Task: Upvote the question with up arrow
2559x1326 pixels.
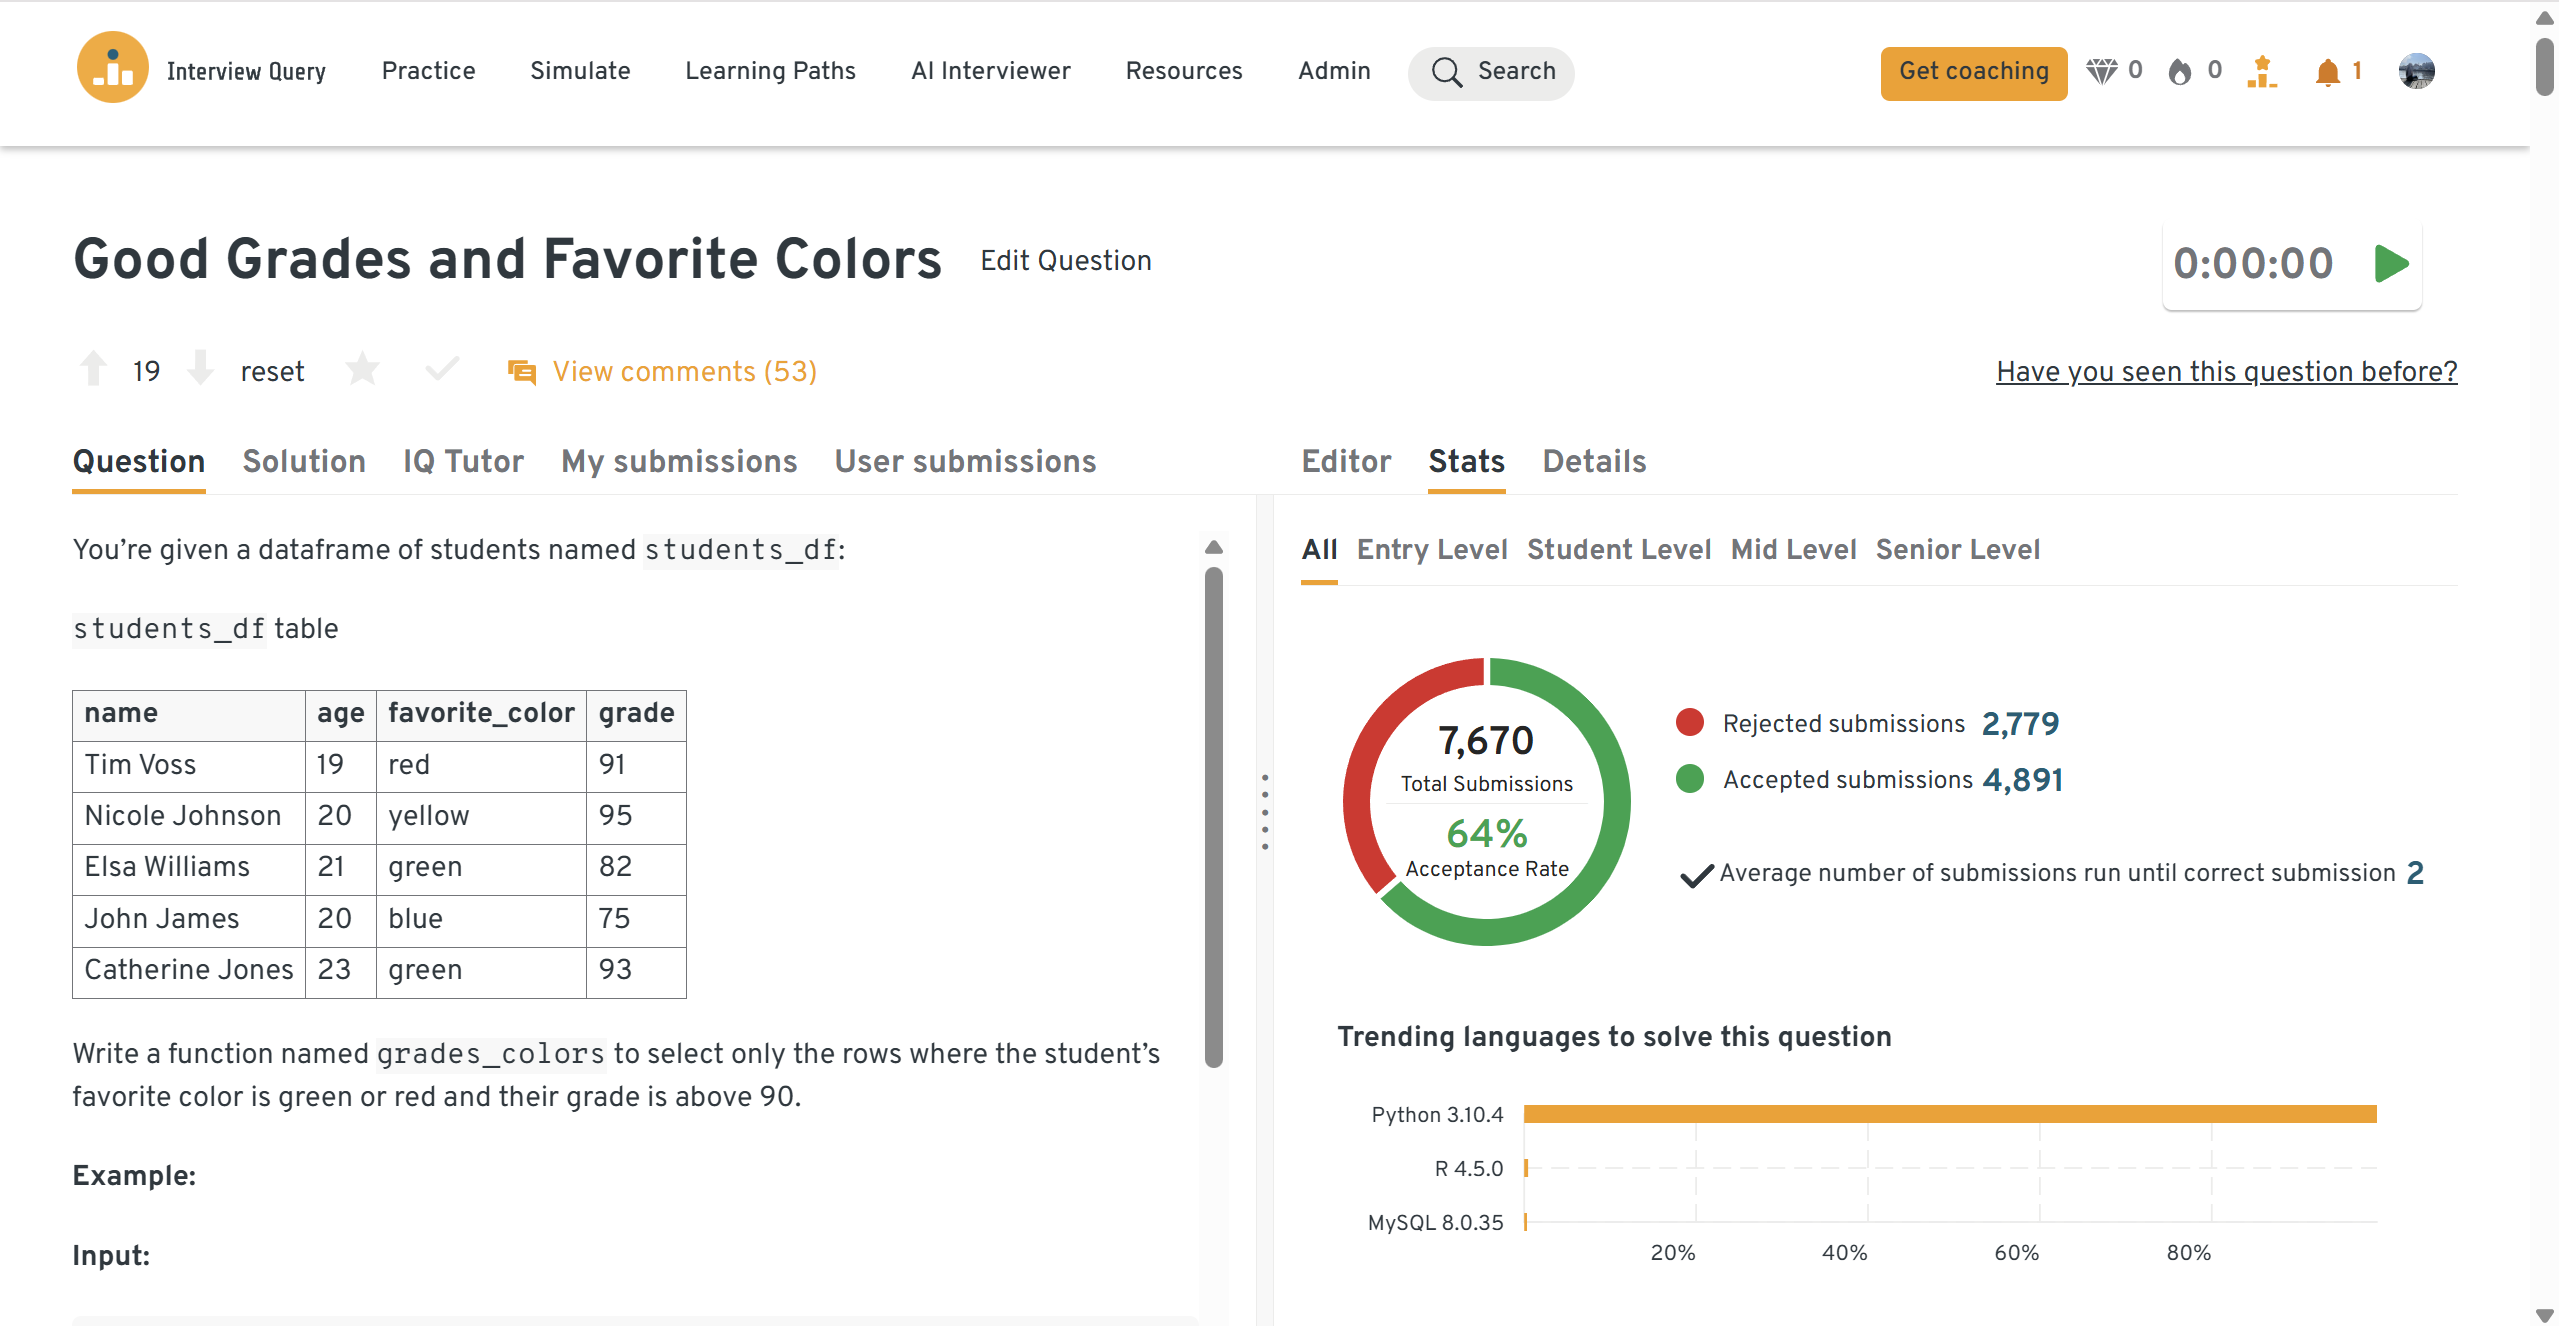Action: point(93,369)
